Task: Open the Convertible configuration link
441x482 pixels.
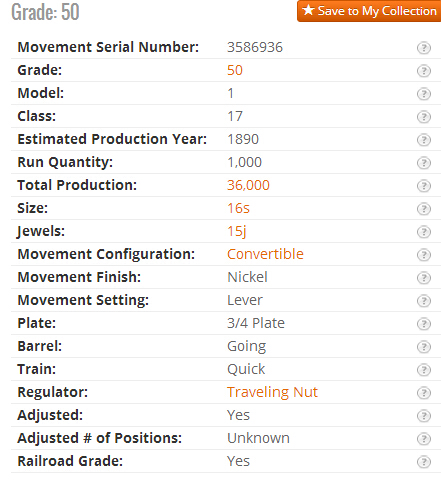Action: coord(265,254)
